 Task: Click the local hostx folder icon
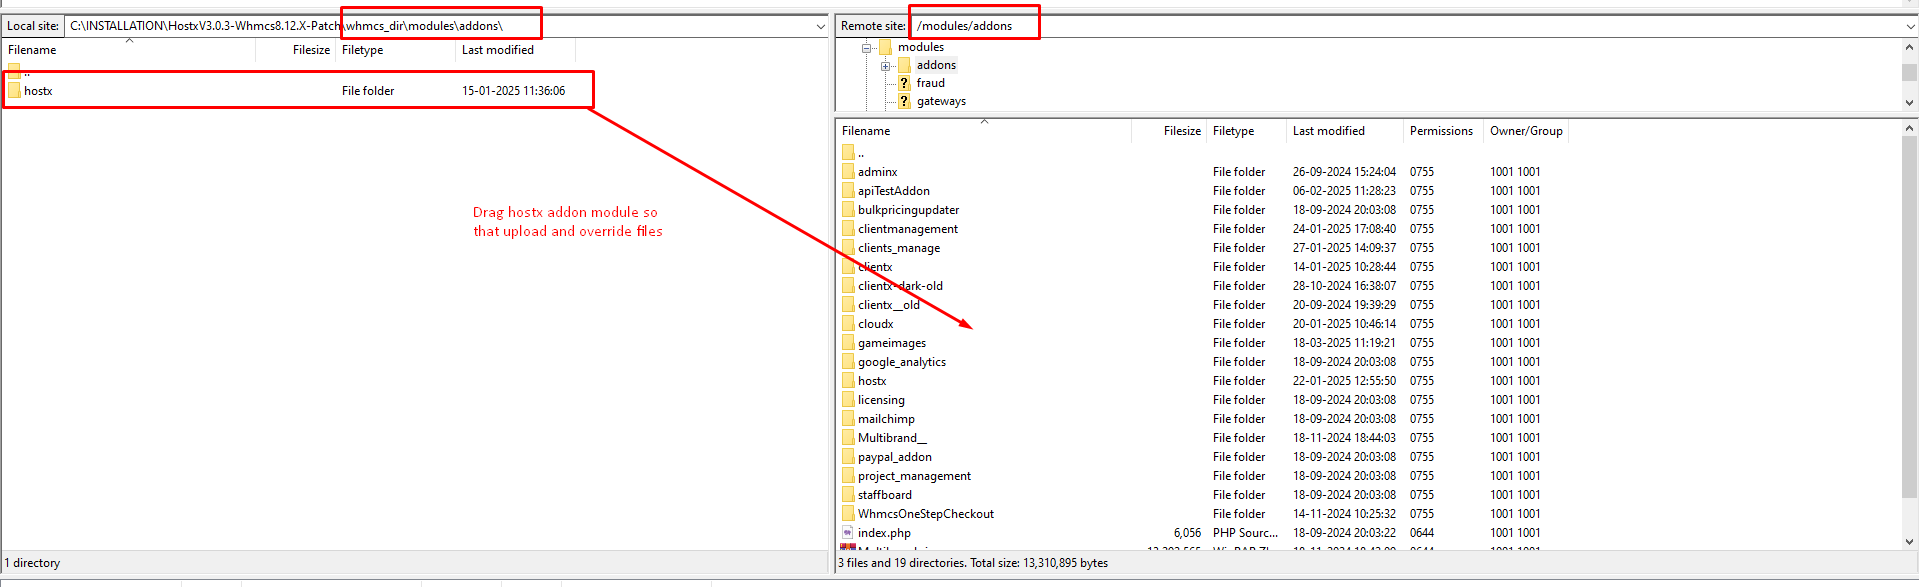click(x=14, y=91)
